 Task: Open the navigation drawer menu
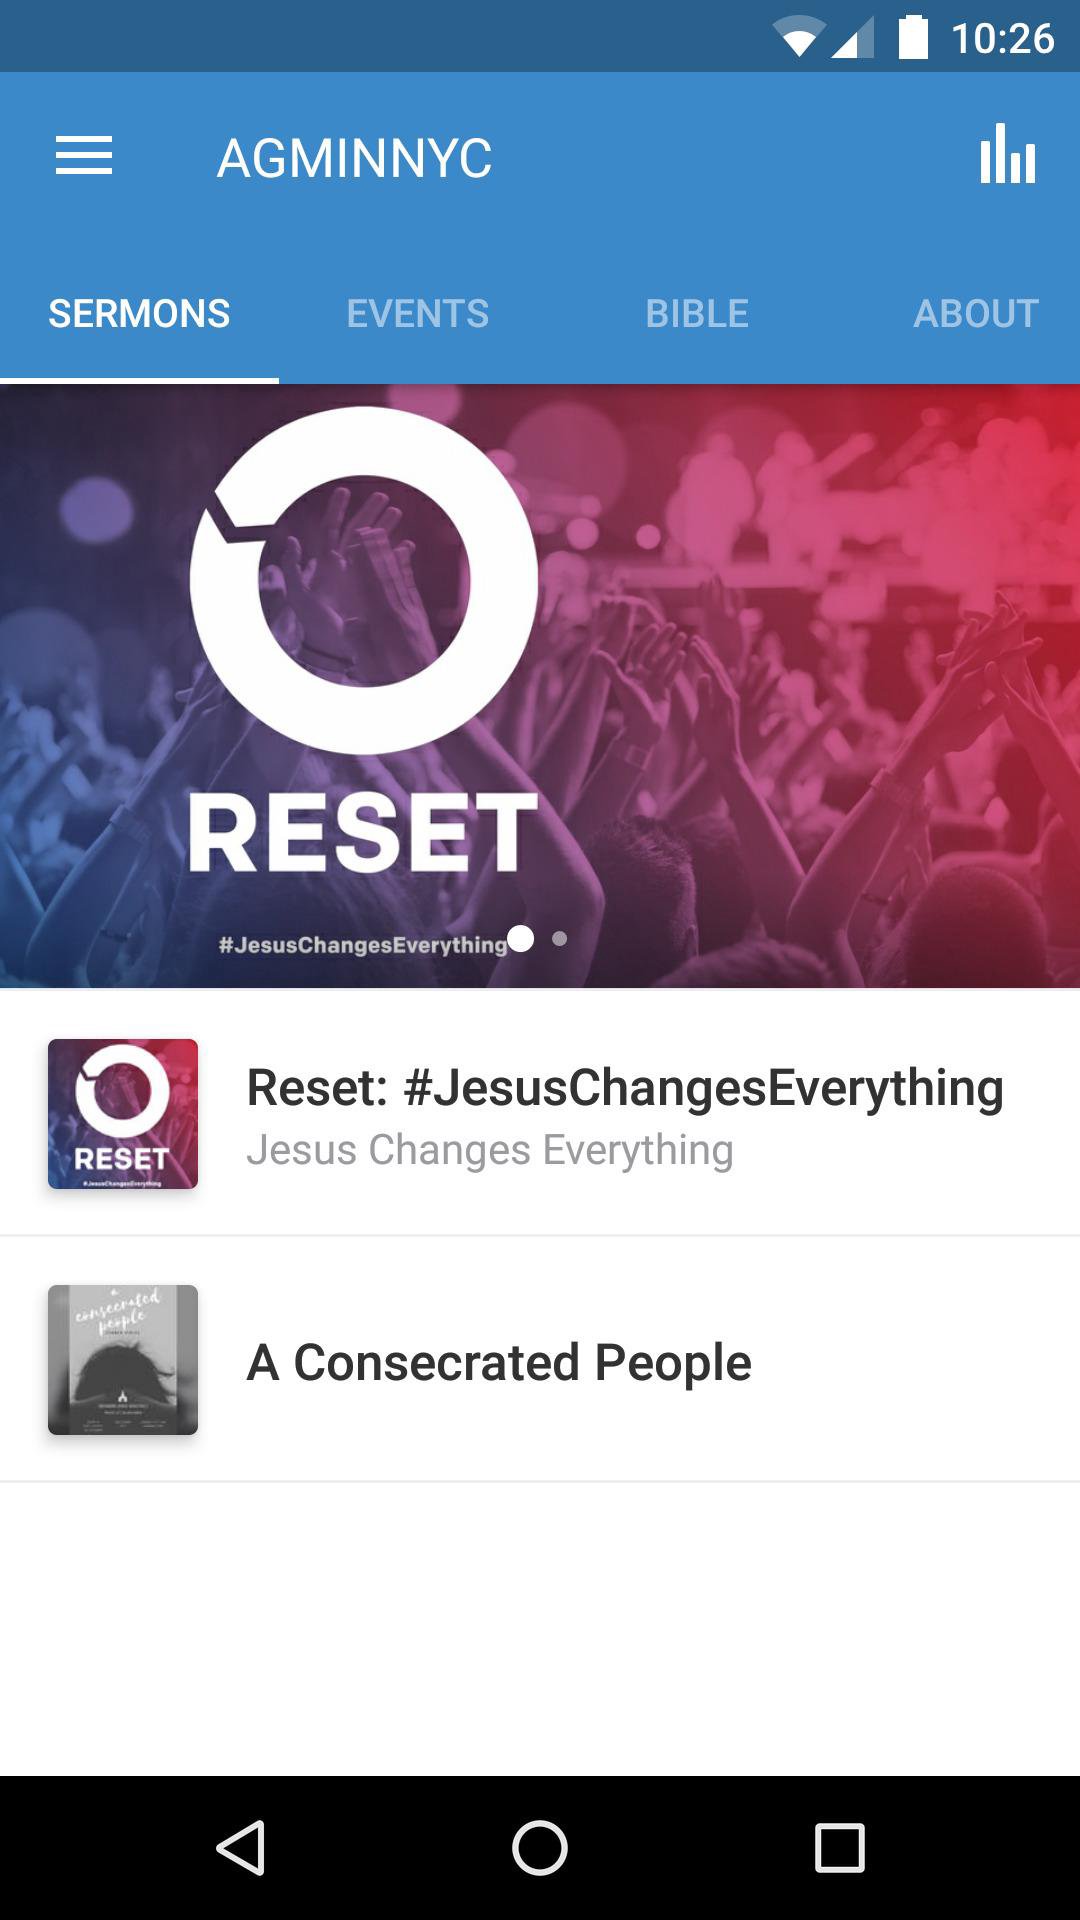click(x=85, y=155)
